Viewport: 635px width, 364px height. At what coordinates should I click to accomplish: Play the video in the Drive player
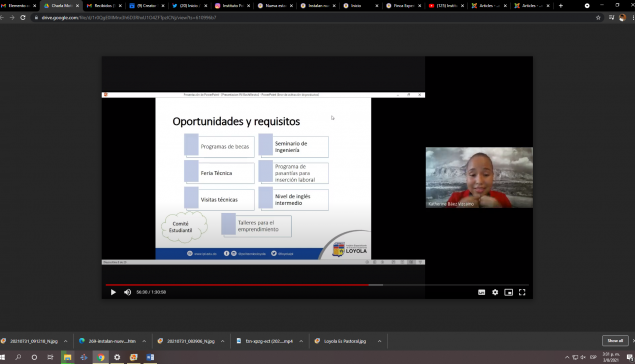pos(113,292)
